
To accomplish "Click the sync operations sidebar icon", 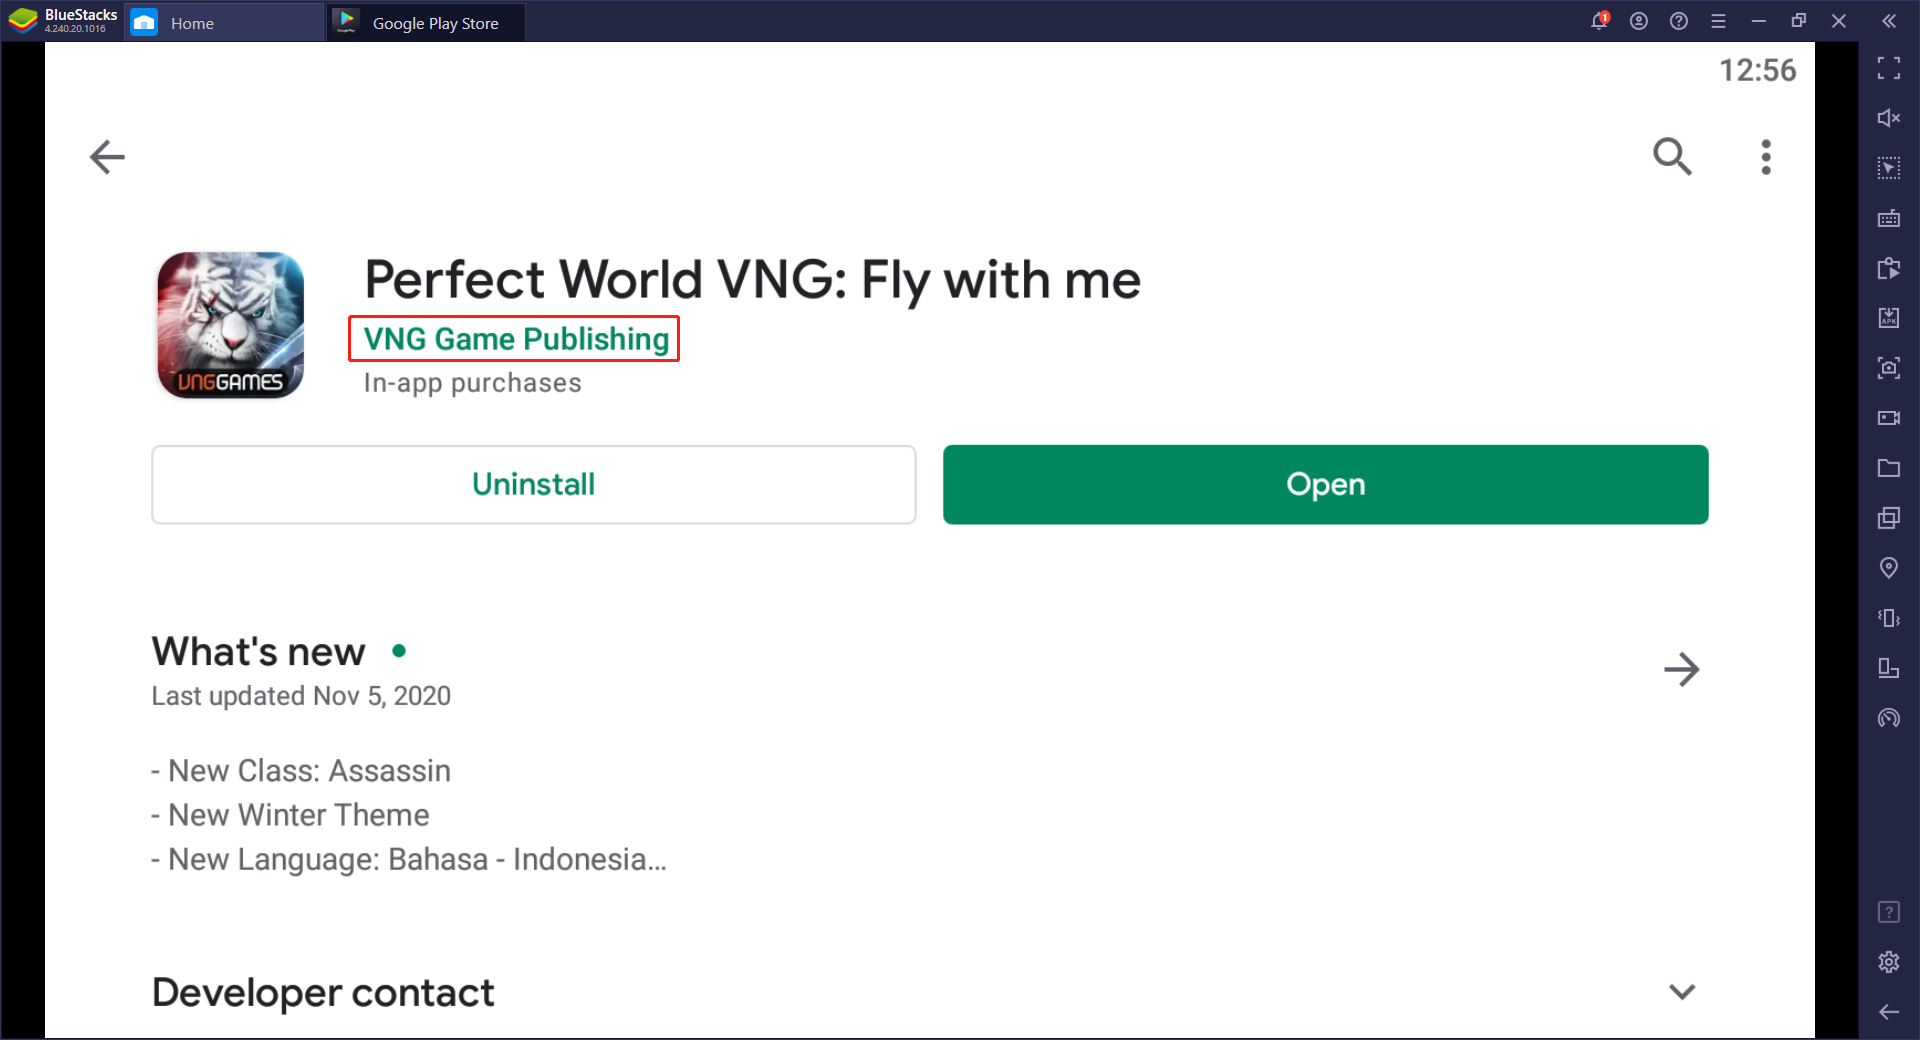I will coord(1889,268).
